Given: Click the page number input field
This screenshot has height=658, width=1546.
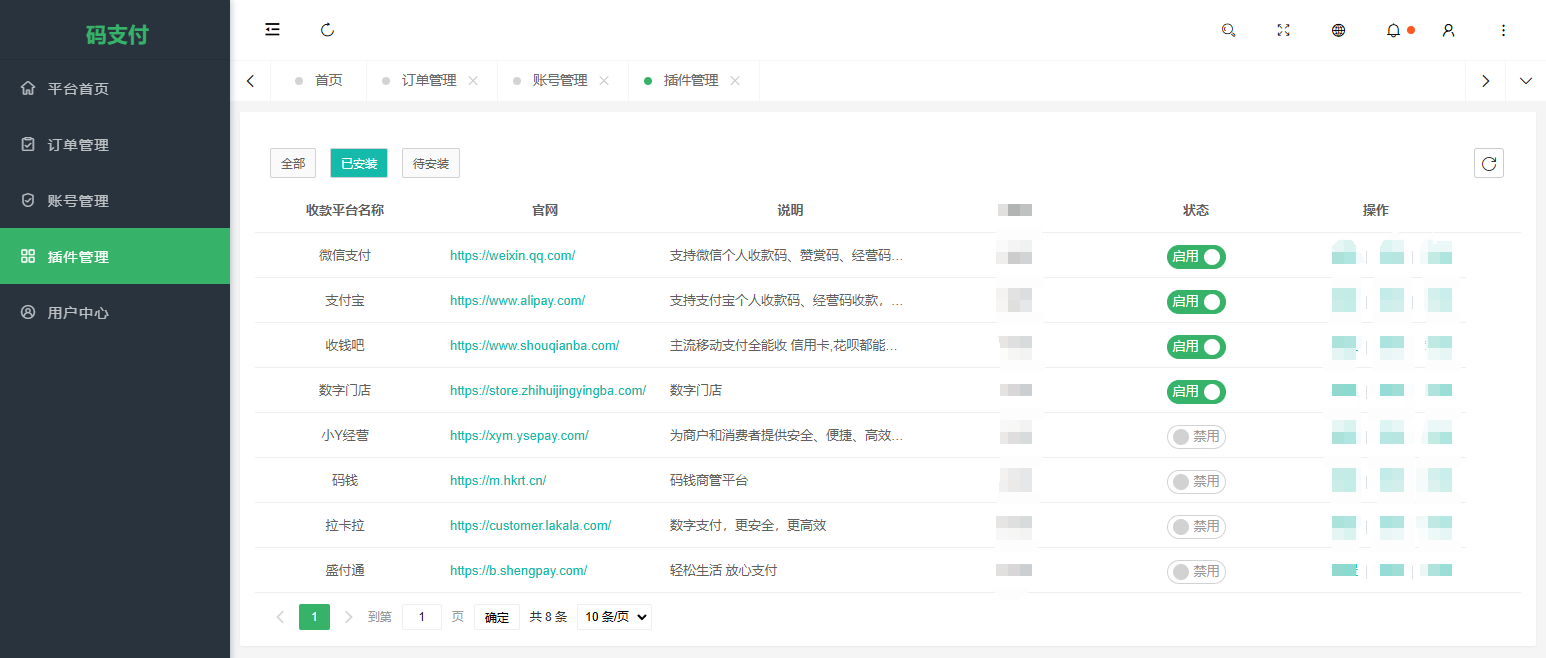Looking at the screenshot, I should 421,617.
